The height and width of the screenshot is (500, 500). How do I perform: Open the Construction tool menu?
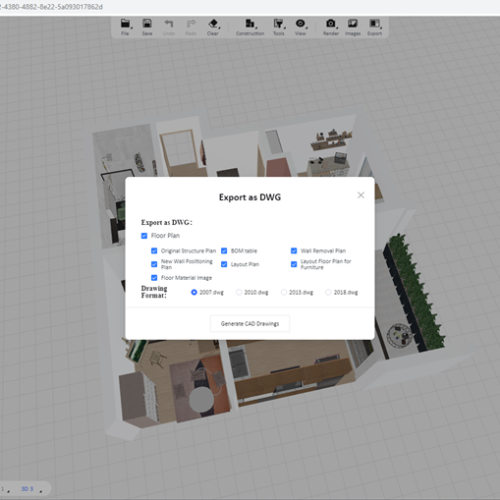[250, 27]
